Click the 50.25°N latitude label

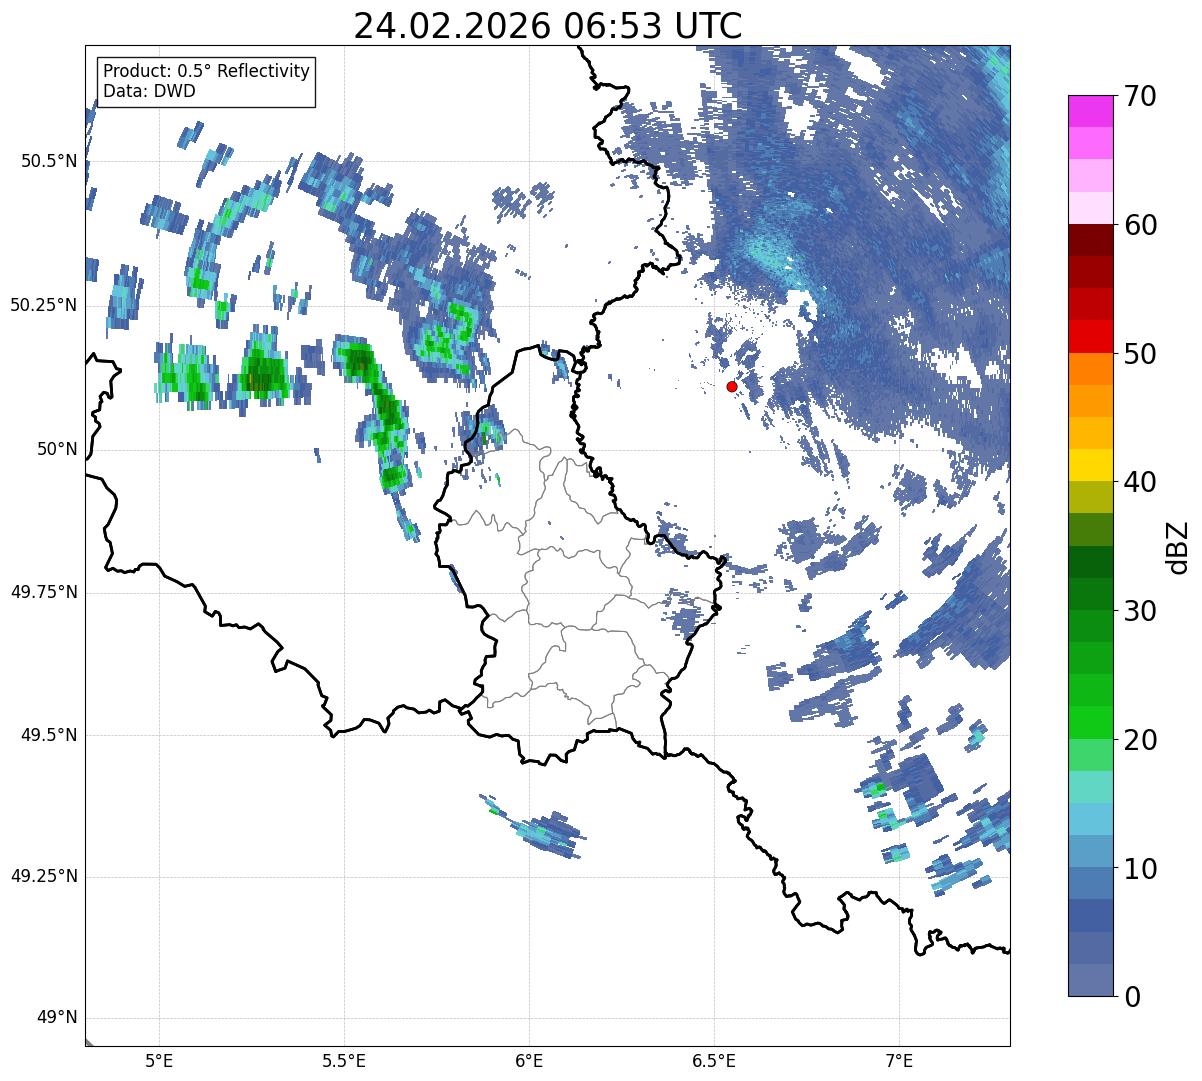pos(44,305)
